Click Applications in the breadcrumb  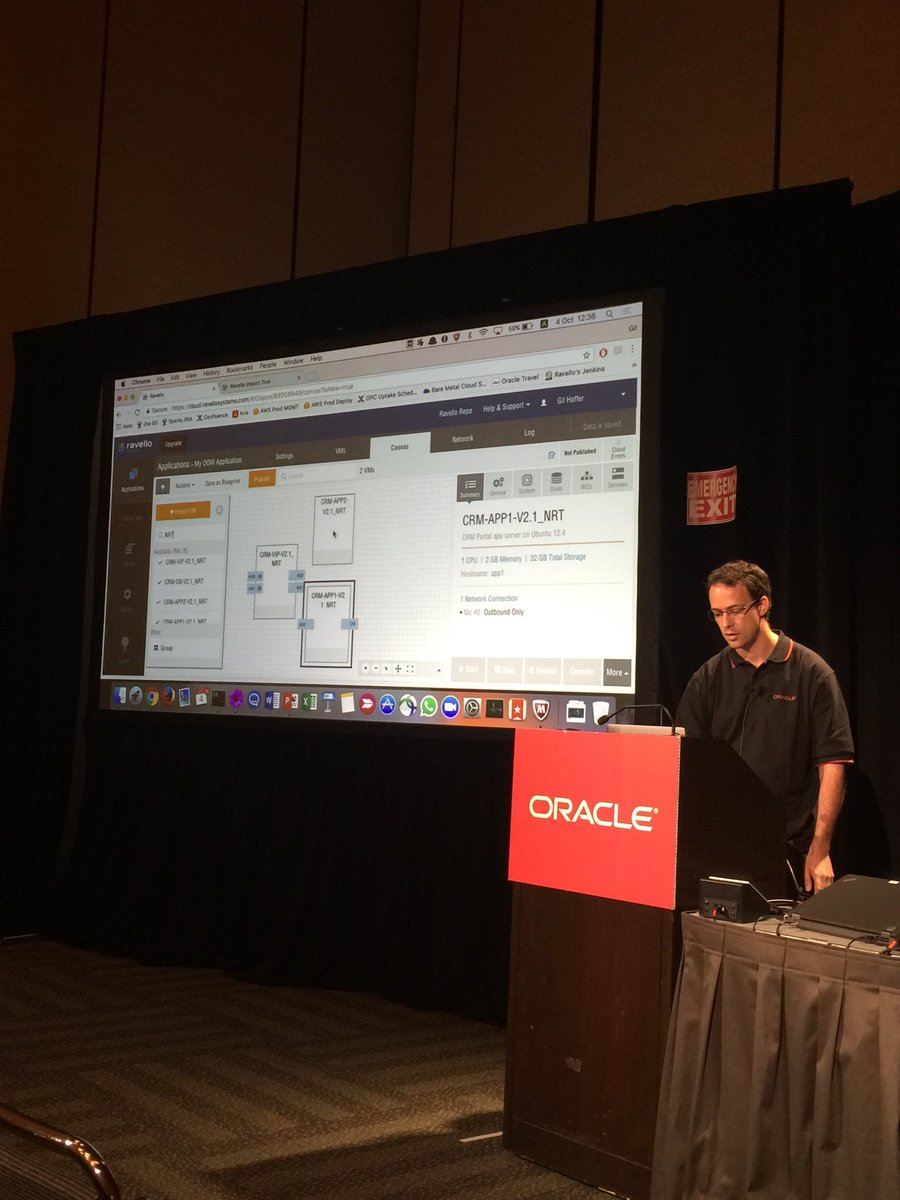coord(173,466)
